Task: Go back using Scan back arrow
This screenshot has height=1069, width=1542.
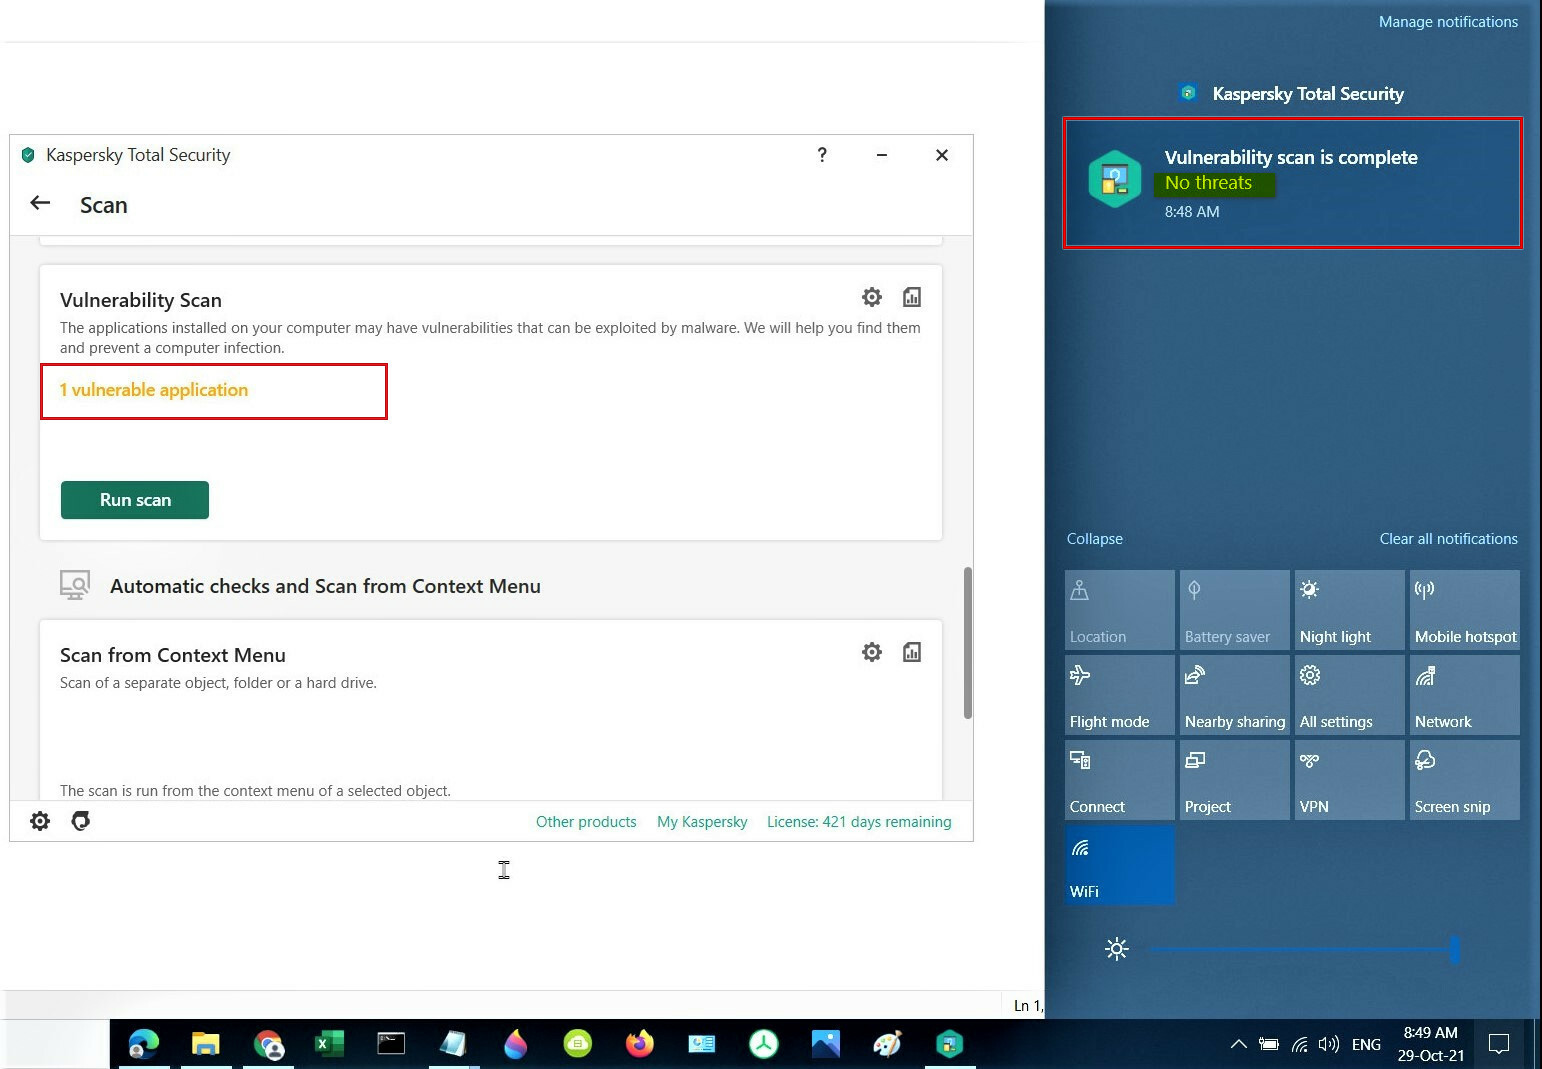Action: pos(40,203)
